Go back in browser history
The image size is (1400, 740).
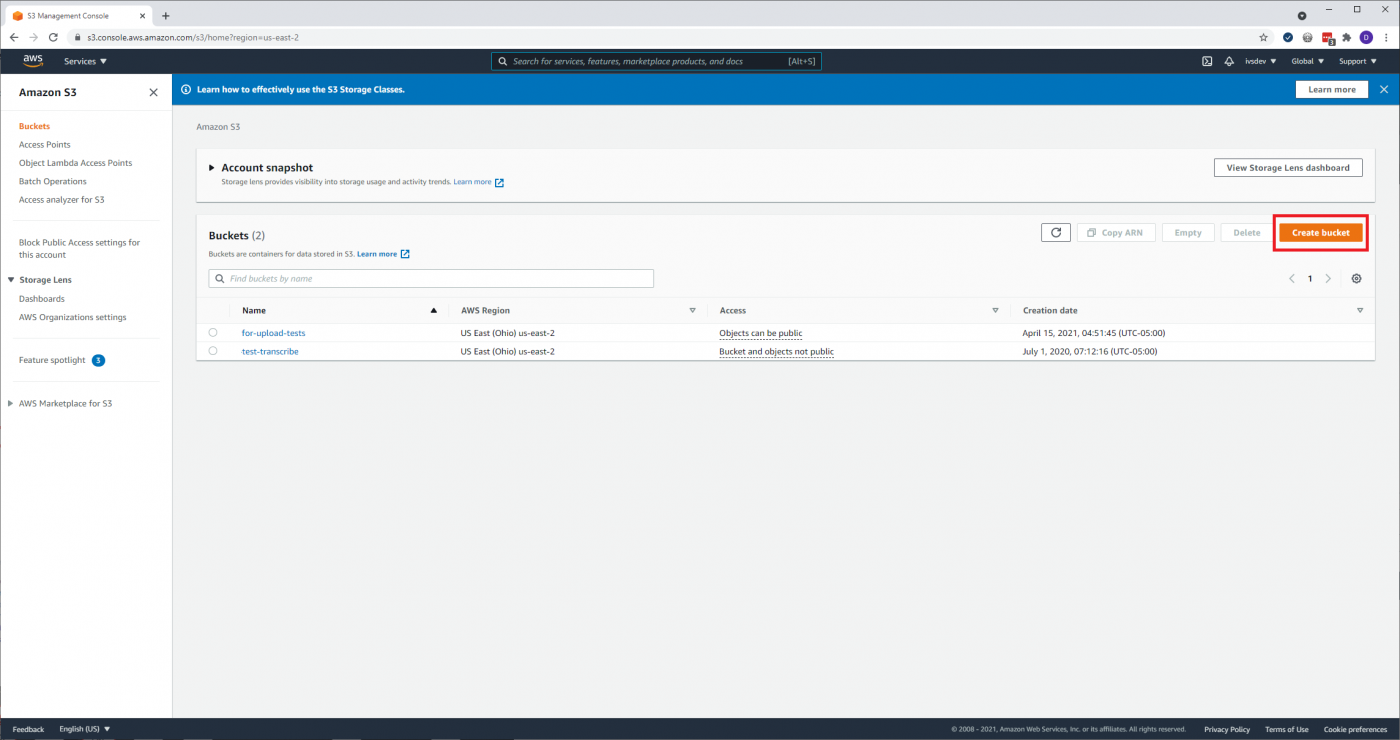point(14,37)
